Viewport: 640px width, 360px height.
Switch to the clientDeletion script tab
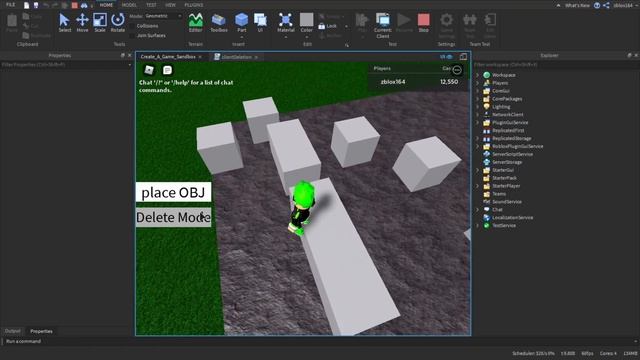coord(236,57)
